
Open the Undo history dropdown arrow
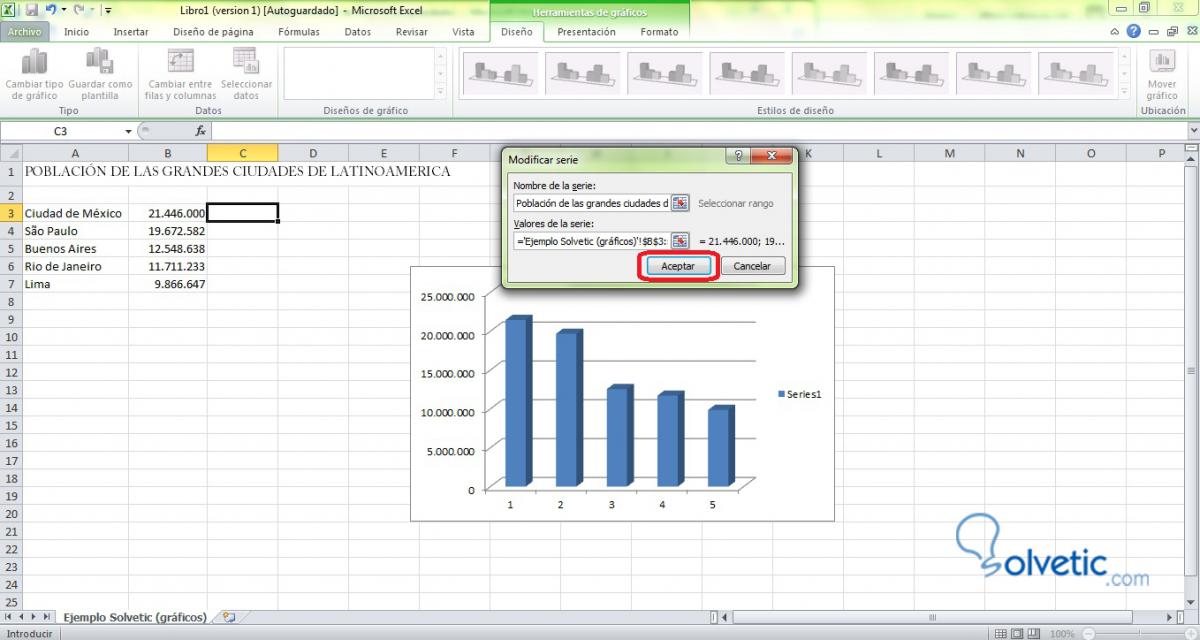62,10
